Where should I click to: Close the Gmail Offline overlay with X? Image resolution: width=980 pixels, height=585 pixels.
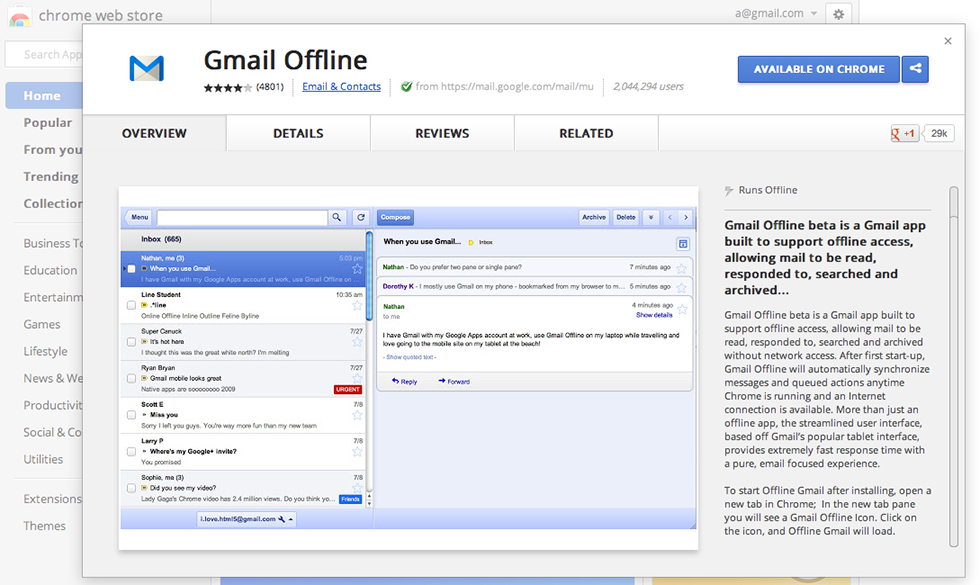948,41
